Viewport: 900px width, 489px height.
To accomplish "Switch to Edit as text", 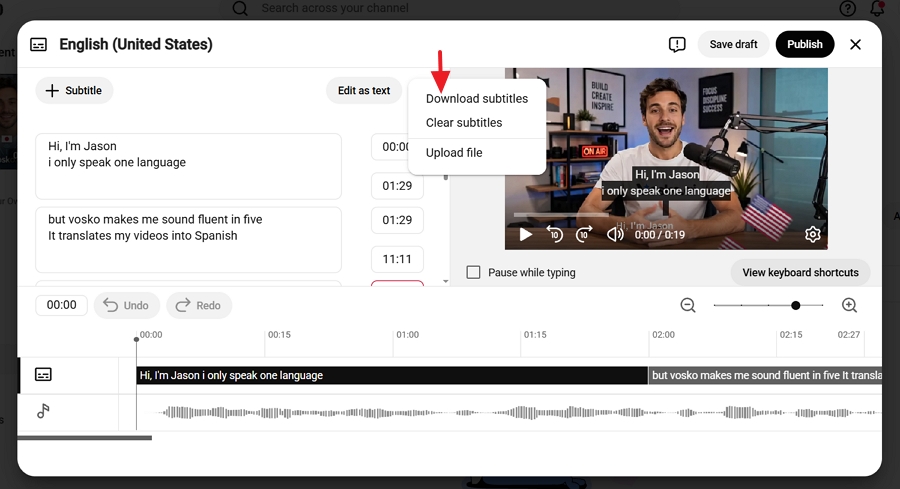I will point(363,91).
